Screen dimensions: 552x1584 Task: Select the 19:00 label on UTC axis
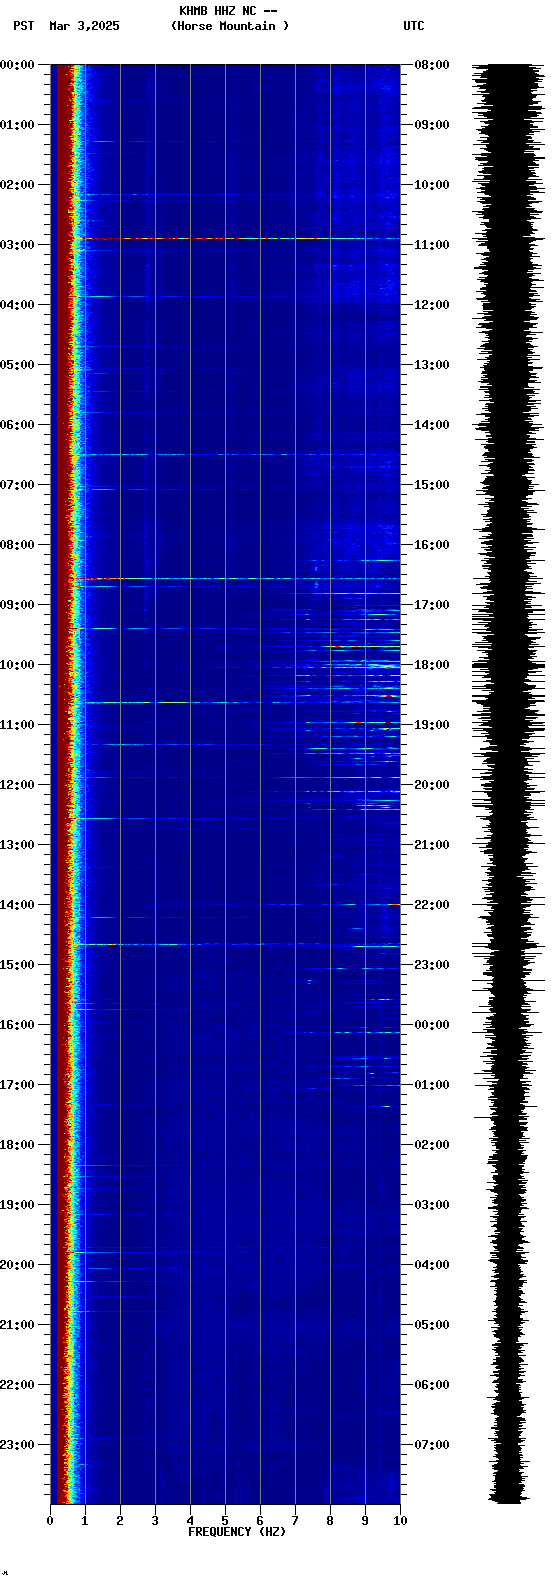[x=432, y=725]
